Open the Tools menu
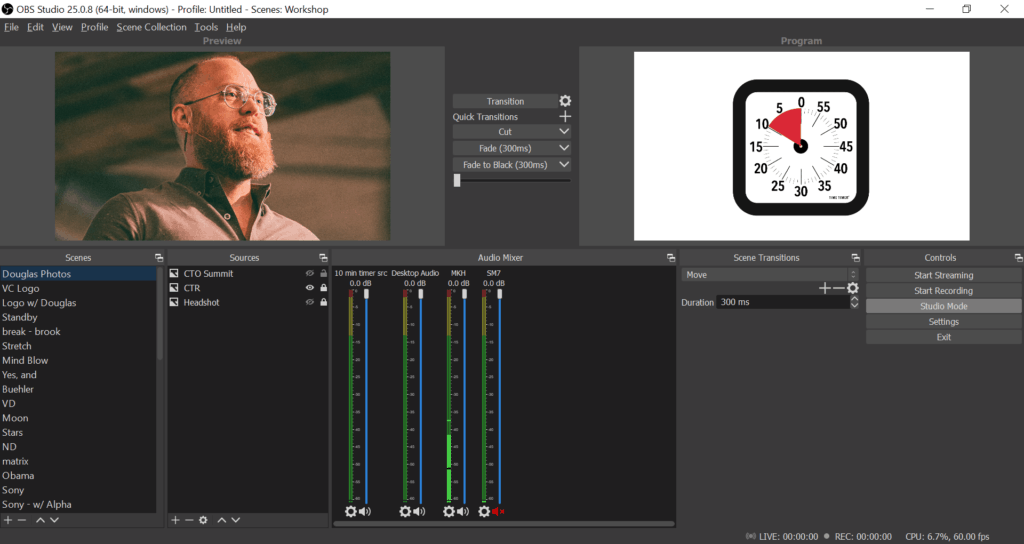The height and width of the screenshot is (544, 1024). pyautogui.click(x=206, y=27)
